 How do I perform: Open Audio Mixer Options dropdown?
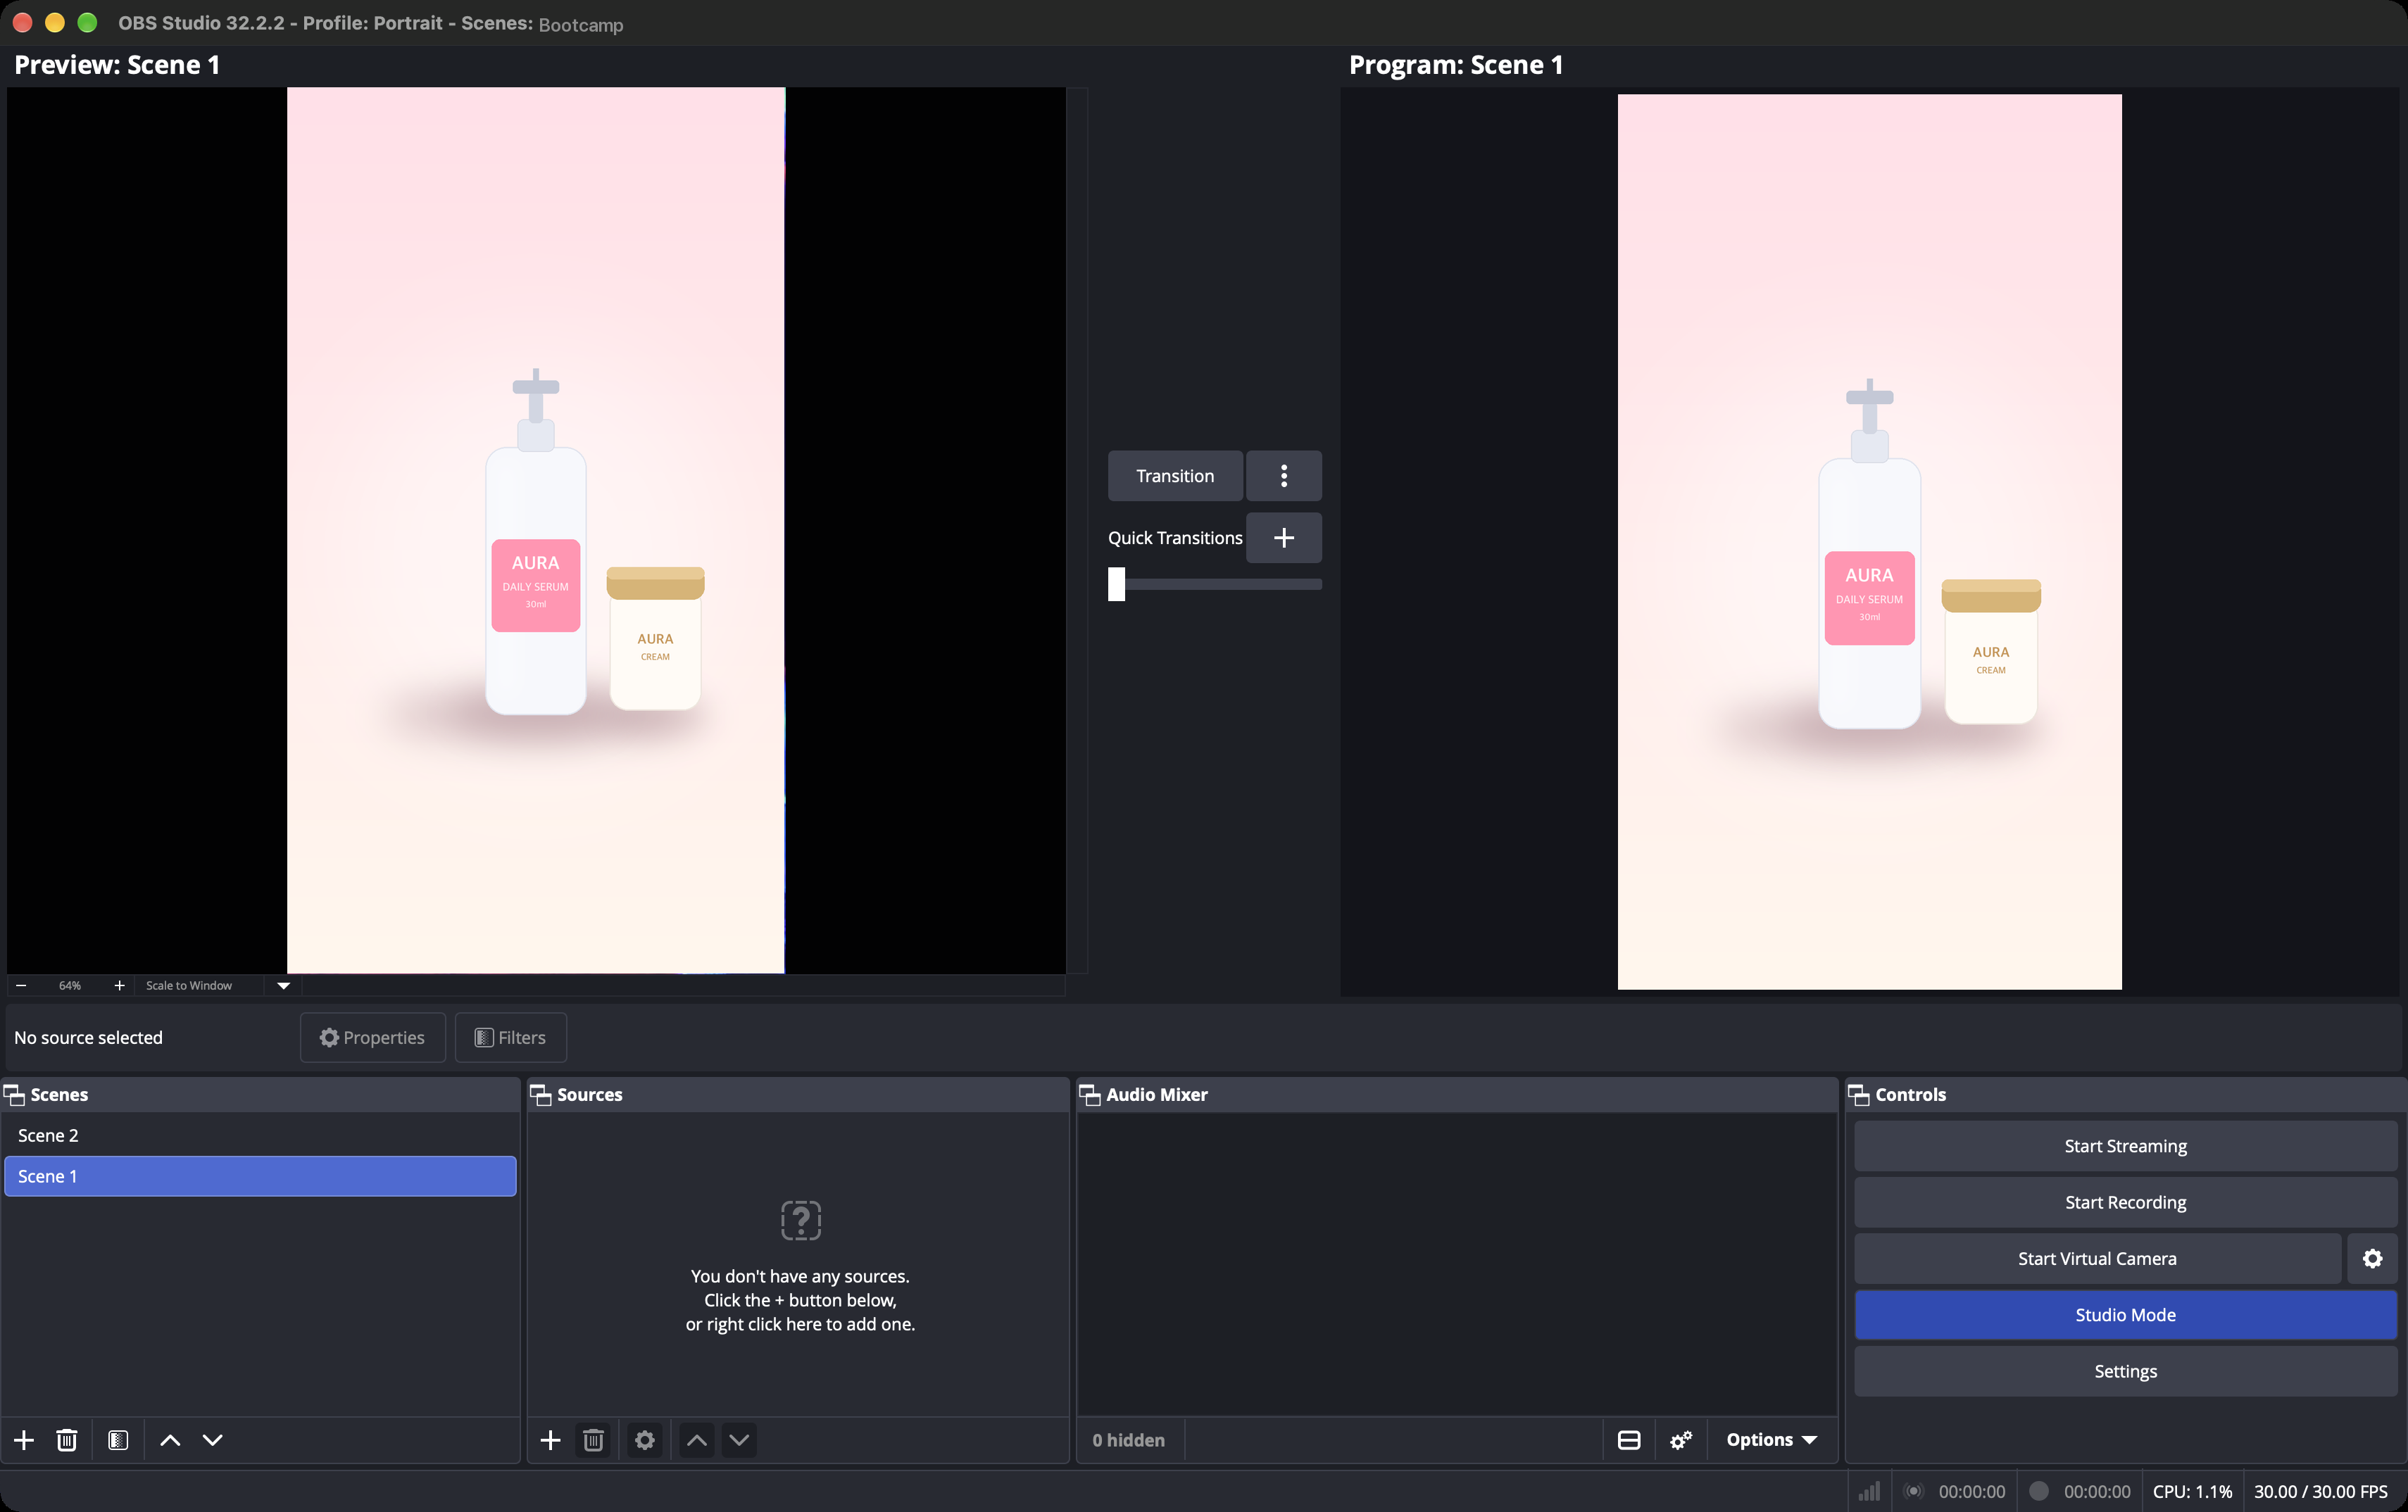tap(1771, 1440)
